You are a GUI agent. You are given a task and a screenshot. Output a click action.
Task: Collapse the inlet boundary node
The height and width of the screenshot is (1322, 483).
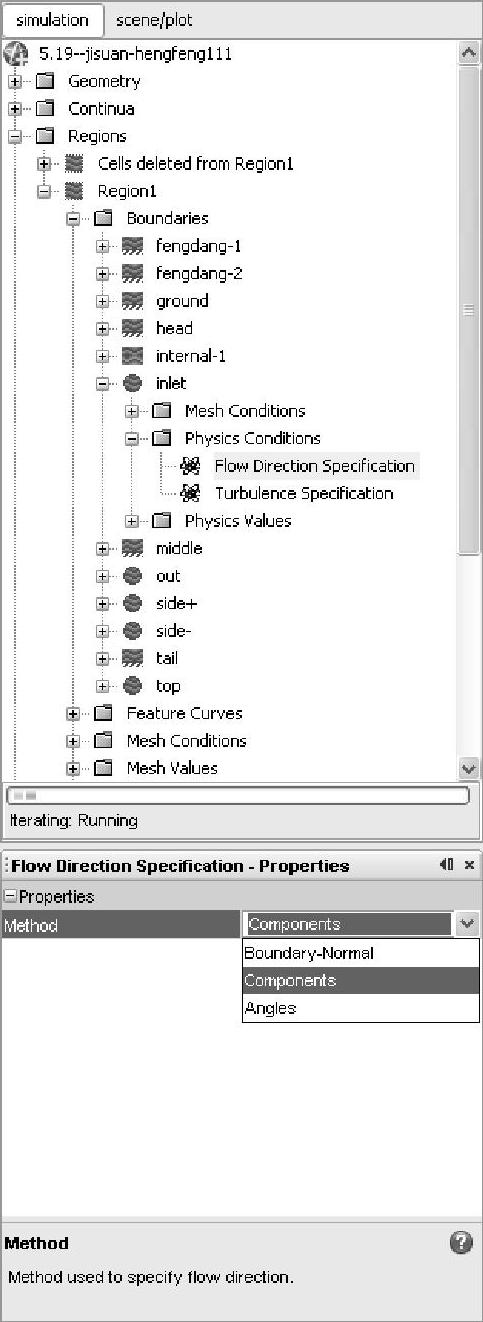click(103, 383)
